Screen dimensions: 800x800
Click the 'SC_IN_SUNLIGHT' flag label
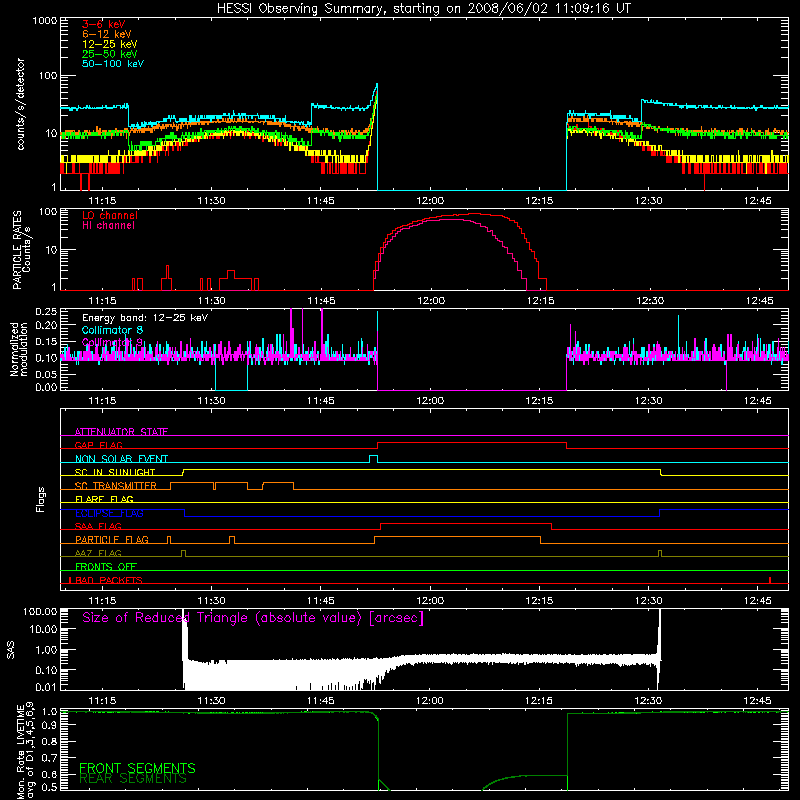tap(115, 472)
